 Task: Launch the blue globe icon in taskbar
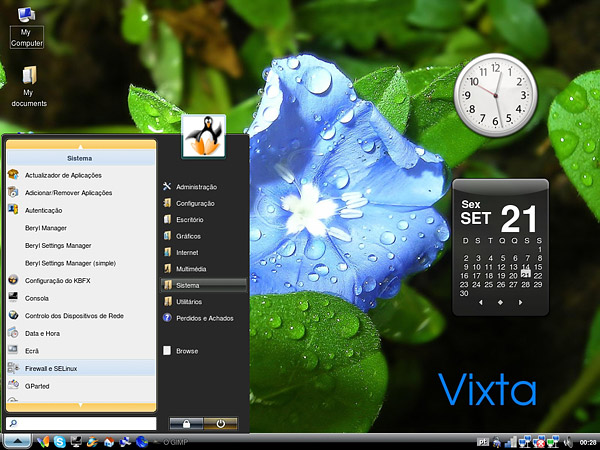tap(142, 442)
